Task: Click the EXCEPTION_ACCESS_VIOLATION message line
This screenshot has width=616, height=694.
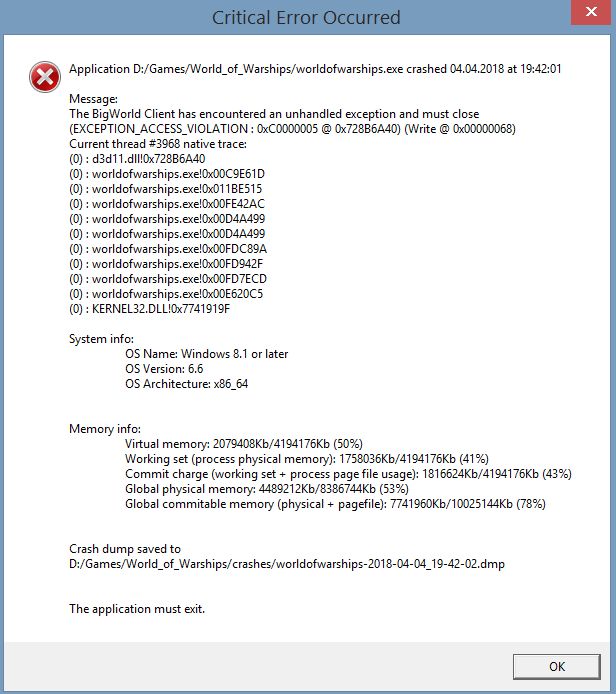Action: 292,129
